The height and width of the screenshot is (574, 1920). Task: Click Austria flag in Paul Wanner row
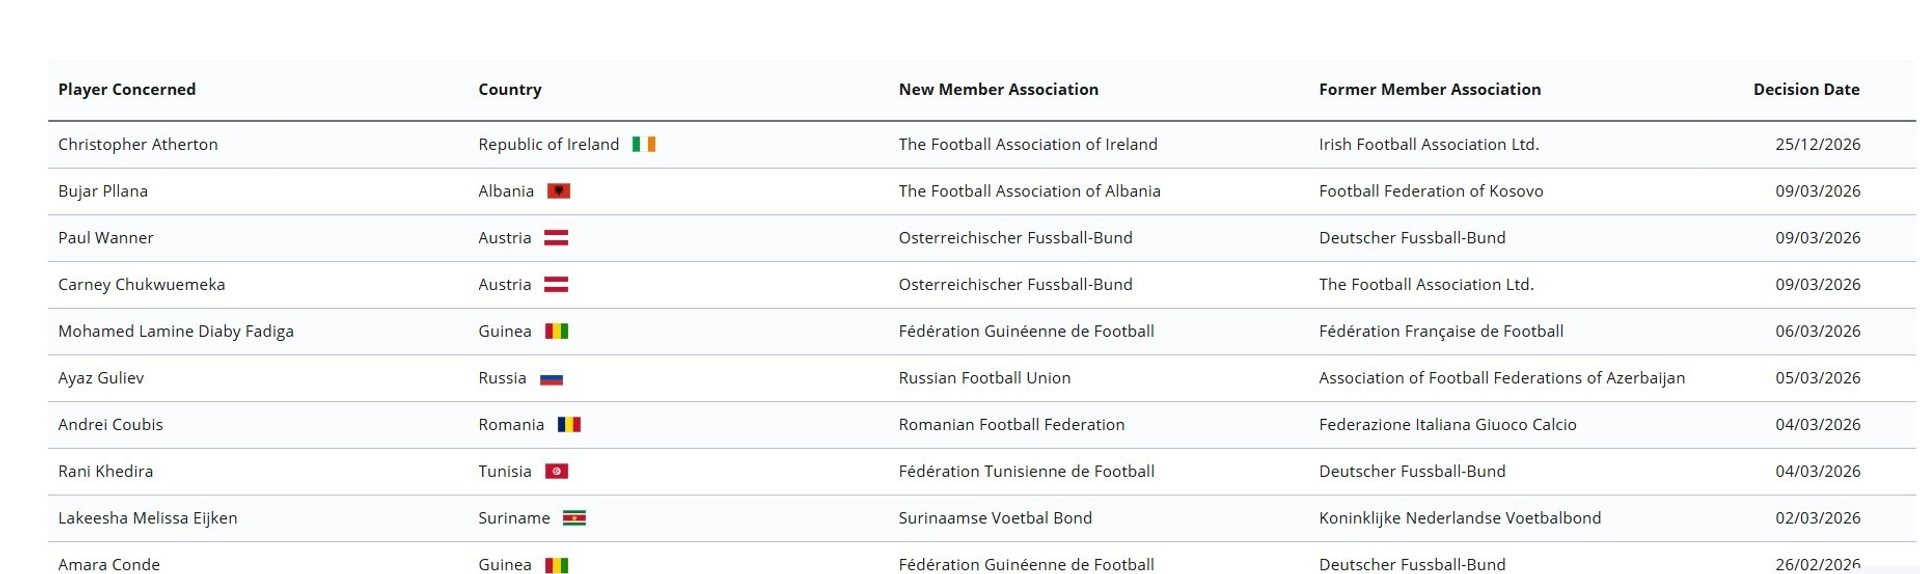tap(556, 238)
